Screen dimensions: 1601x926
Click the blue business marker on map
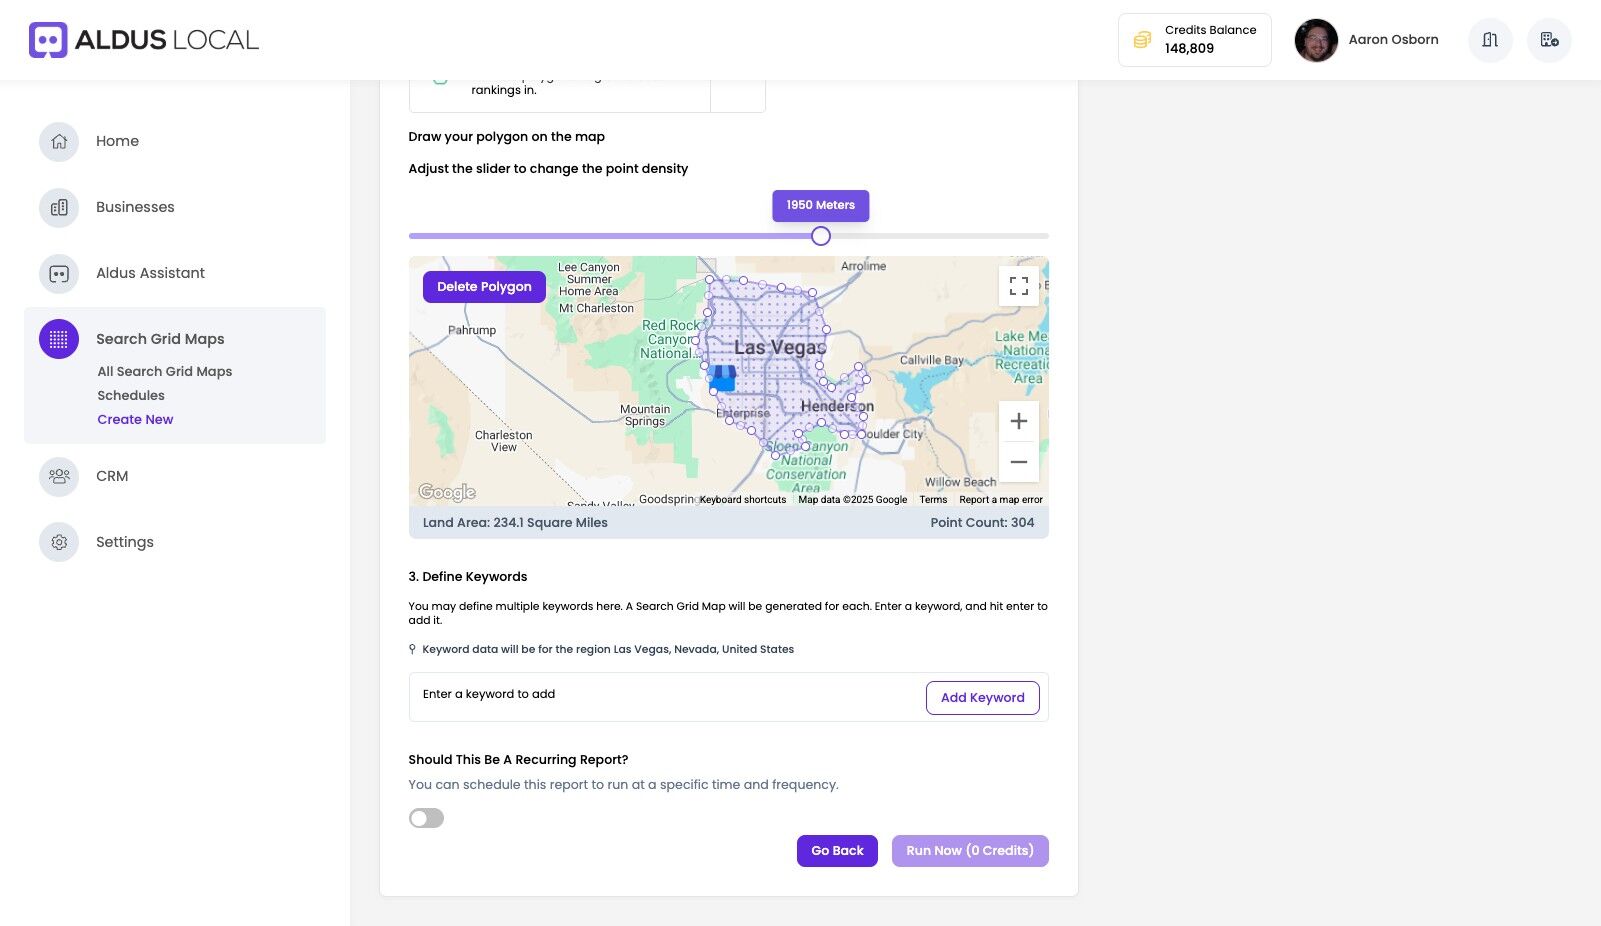[x=723, y=378]
